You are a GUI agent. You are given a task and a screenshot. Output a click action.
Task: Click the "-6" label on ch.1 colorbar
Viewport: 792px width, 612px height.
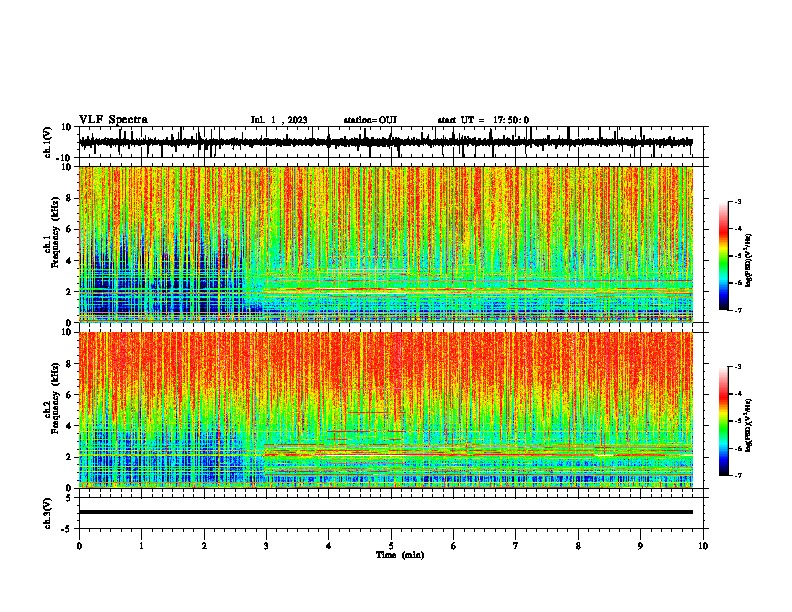pyautogui.click(x=737, y=283)
